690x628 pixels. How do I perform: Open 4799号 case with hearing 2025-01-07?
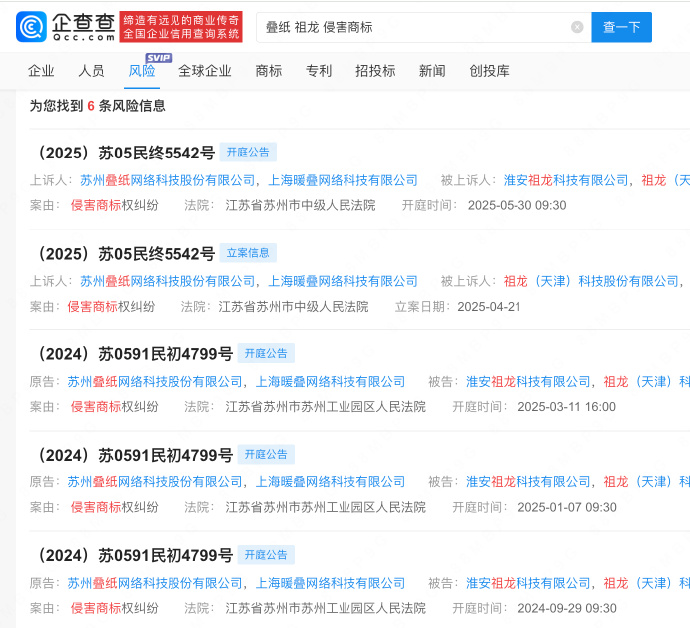click(133, 455)
